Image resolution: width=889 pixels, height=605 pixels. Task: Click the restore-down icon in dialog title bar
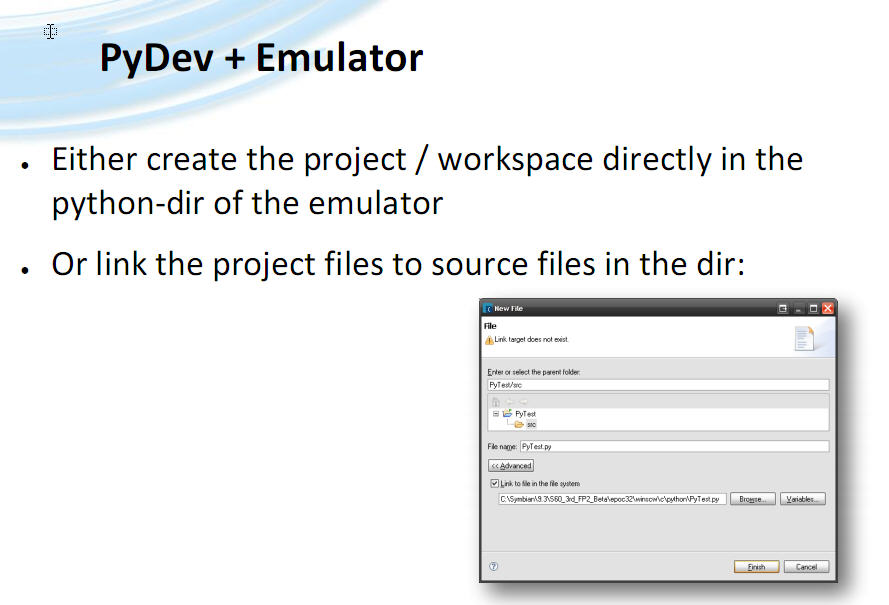(782, 308)
